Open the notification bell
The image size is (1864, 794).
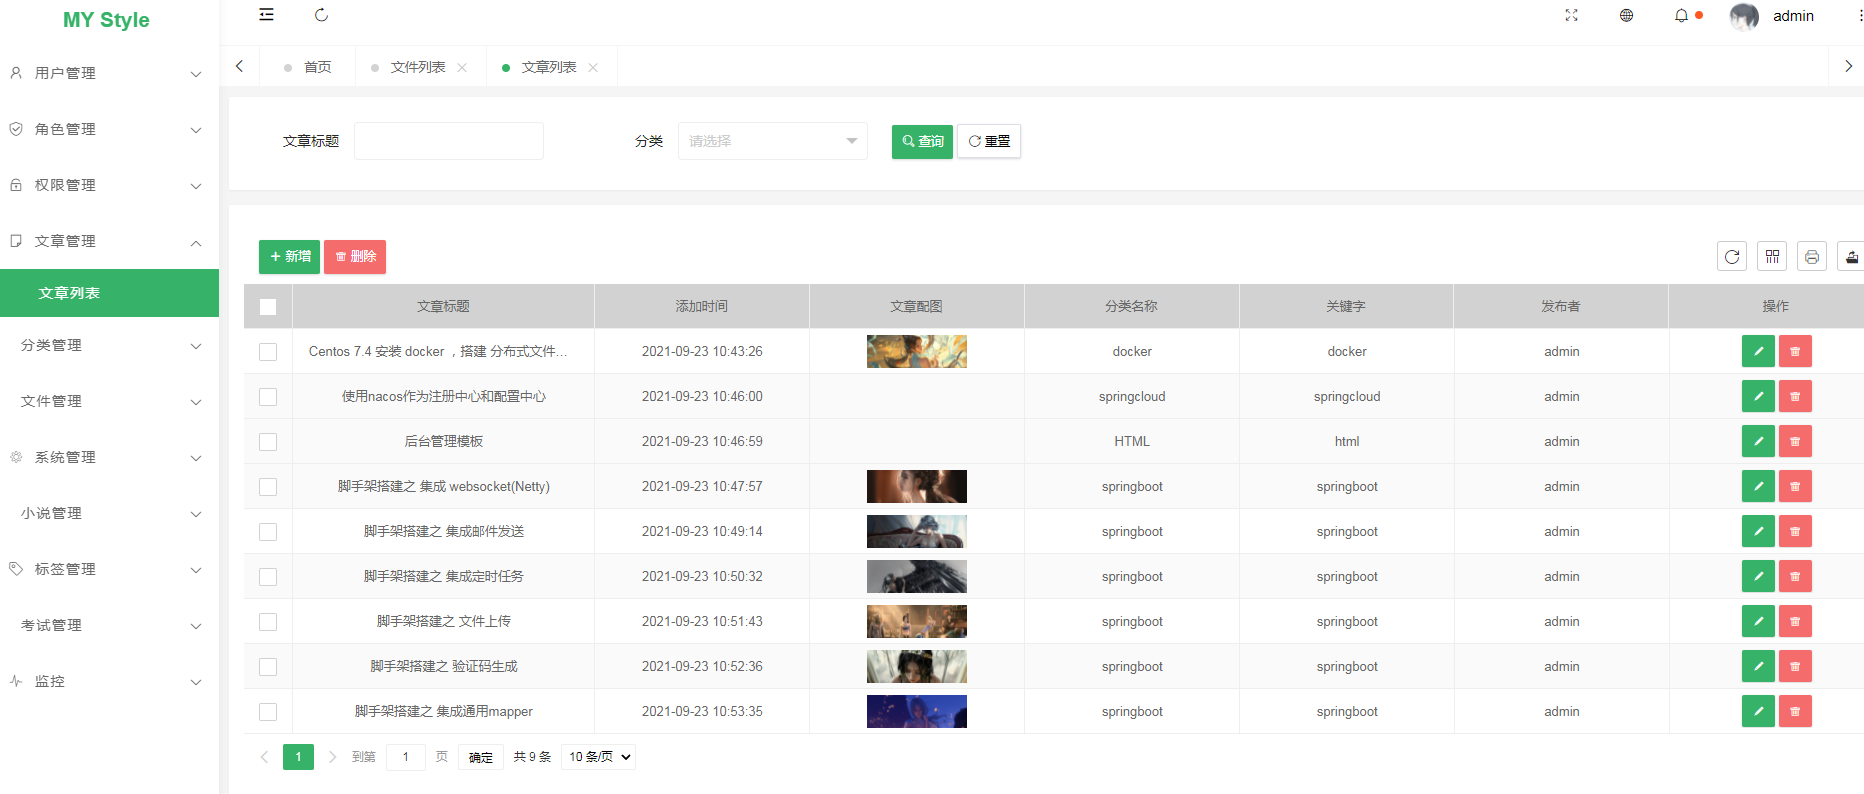tap(1681, 15)
